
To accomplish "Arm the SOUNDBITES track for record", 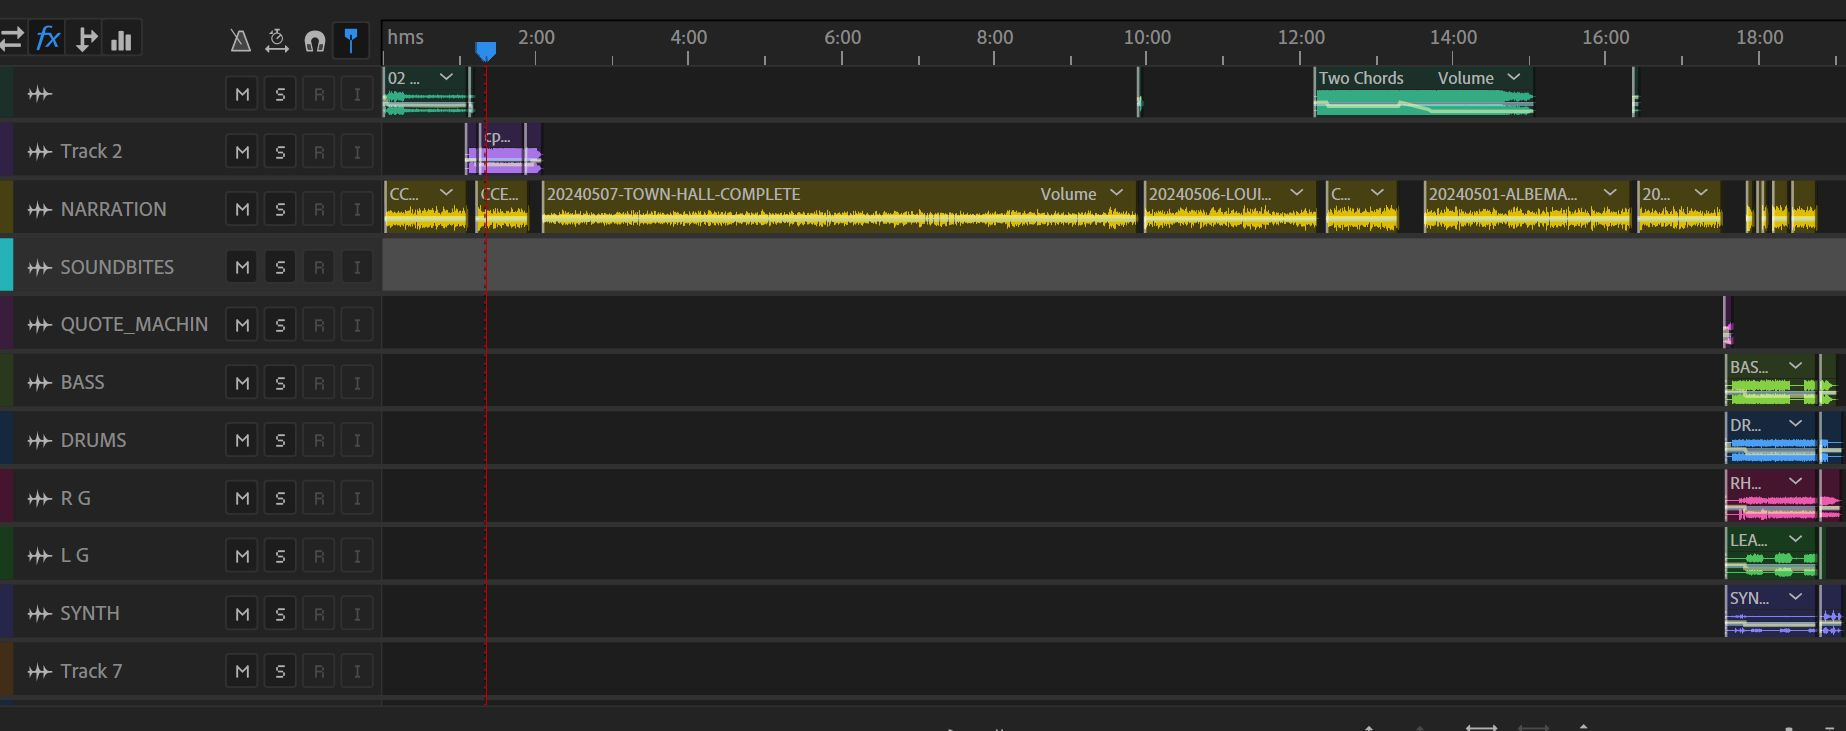I will pyautogui.click(x=319, y=268).
